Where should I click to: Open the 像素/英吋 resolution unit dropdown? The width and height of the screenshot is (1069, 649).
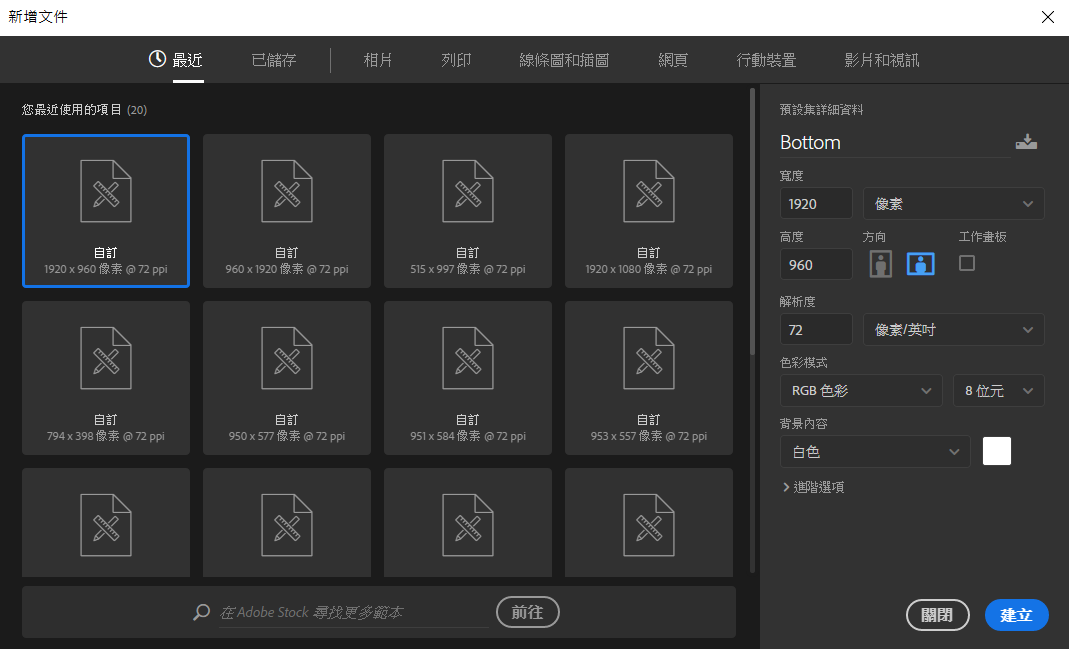pos(954,330)
